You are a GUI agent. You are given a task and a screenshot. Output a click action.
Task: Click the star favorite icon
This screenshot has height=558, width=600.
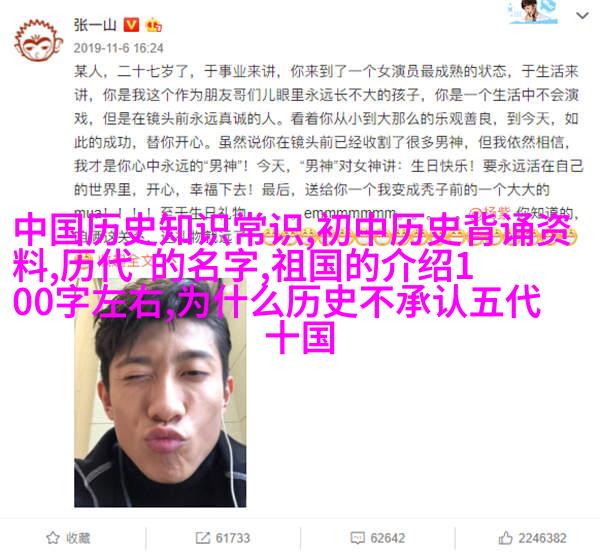click(x=53, y=538)
